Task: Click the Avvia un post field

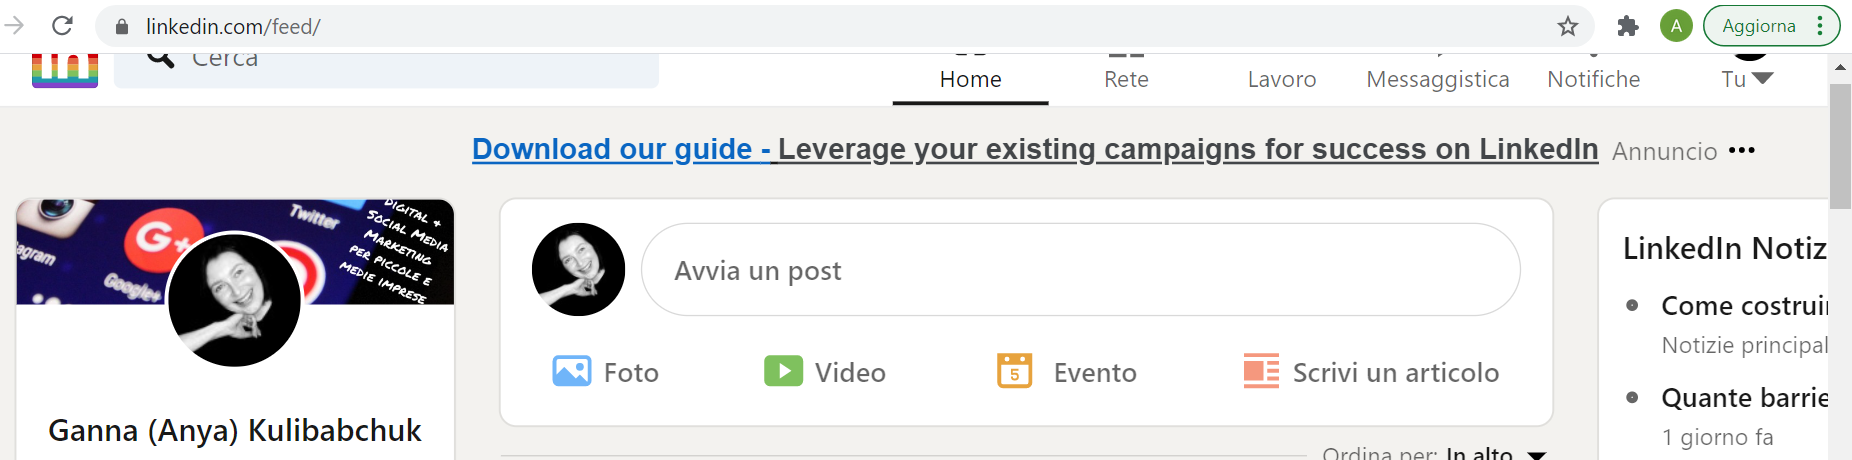Action: coord(1080,270)
